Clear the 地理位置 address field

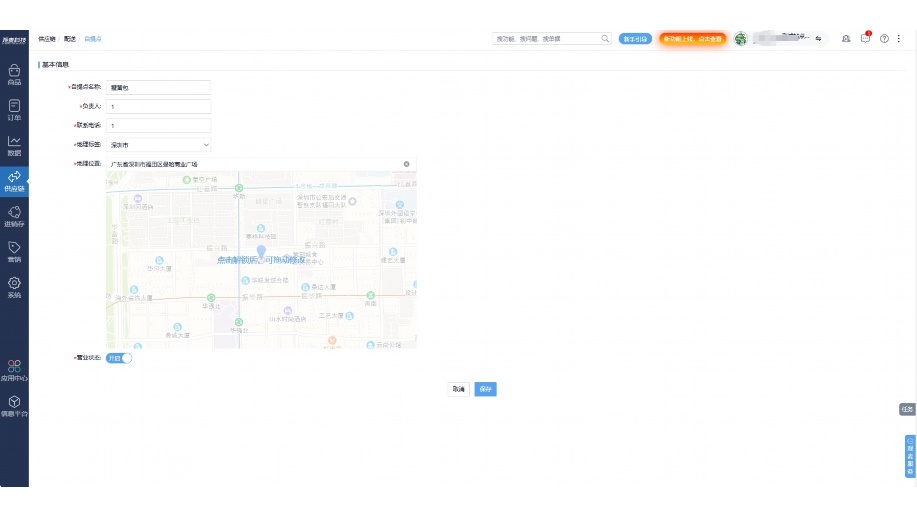[x=406, y=164]
